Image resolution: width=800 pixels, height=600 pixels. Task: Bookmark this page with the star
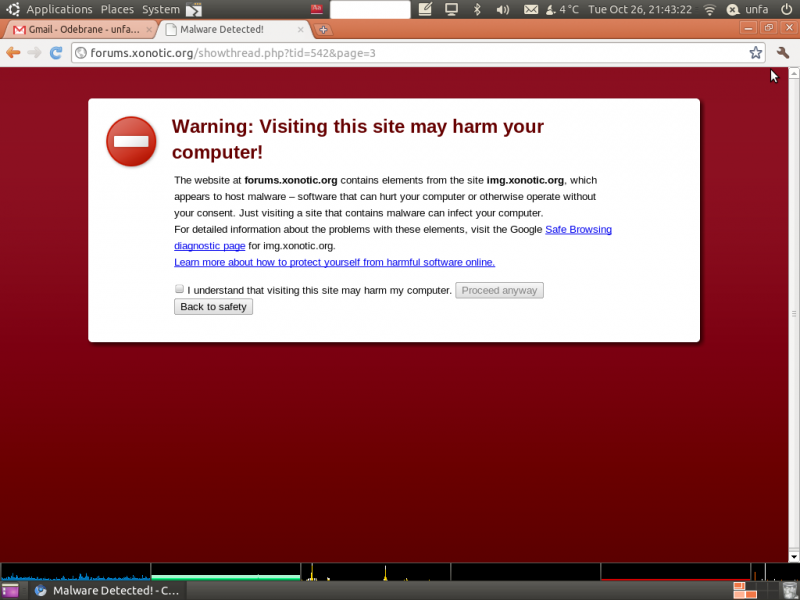pos(756,53)
